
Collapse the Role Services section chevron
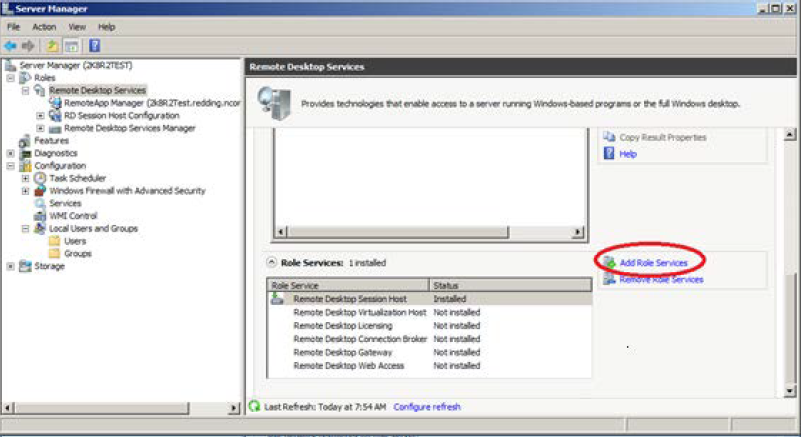tap(272, 263)
